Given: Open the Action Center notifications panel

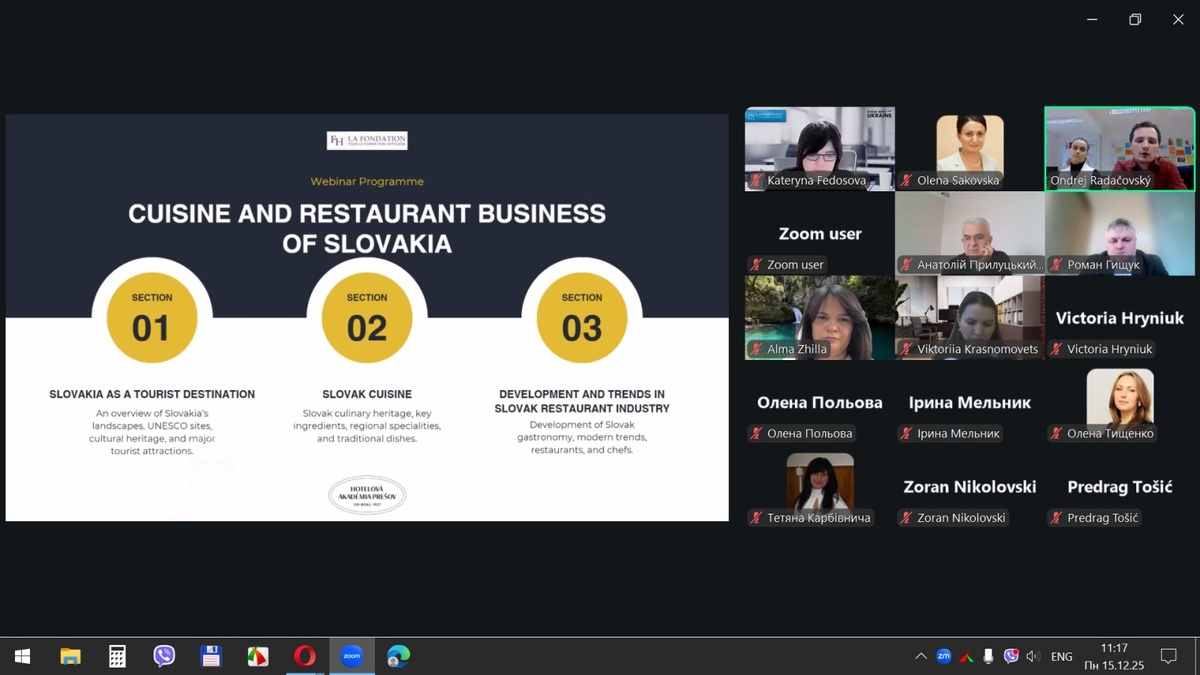Looking at the screenshot, I should tap(1168, 656).
